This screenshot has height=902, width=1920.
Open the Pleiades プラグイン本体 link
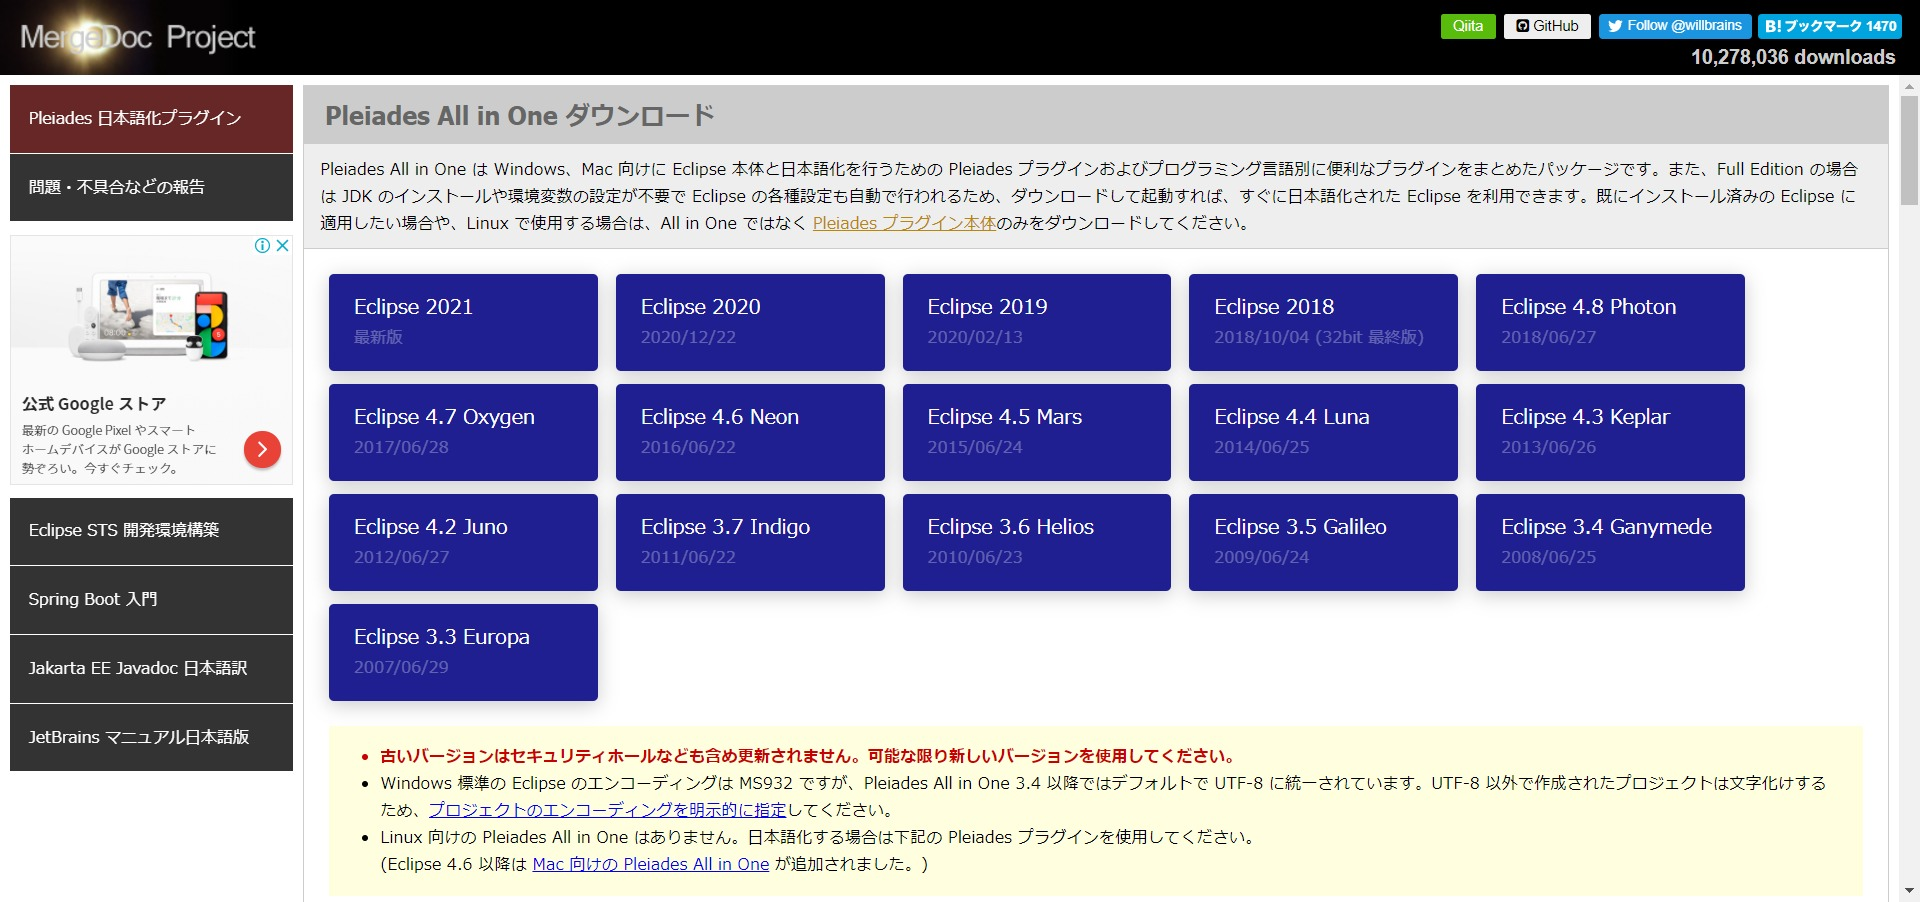[904, 223]
